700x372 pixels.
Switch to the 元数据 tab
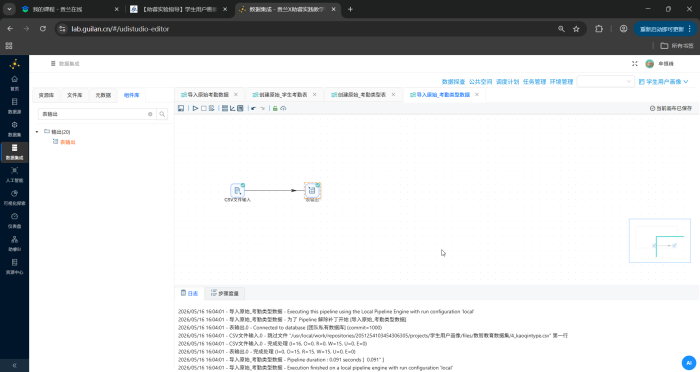tap(103, 95)
